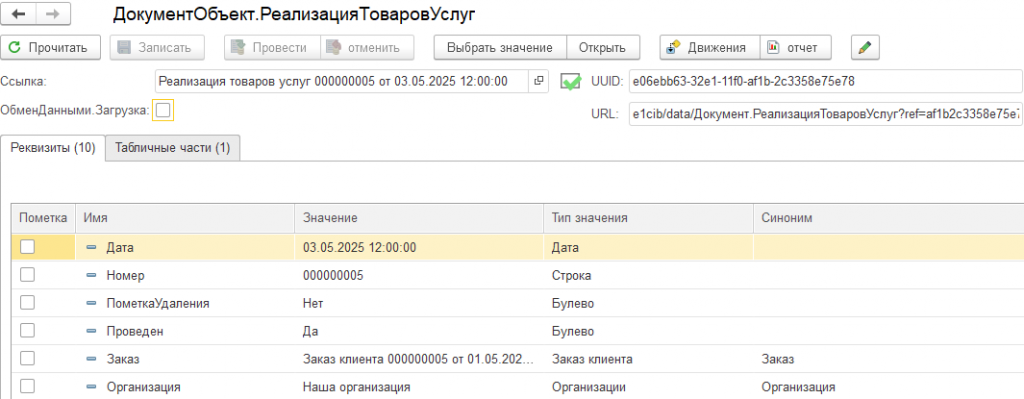Click the отменить unpost button

pos(367,47)
